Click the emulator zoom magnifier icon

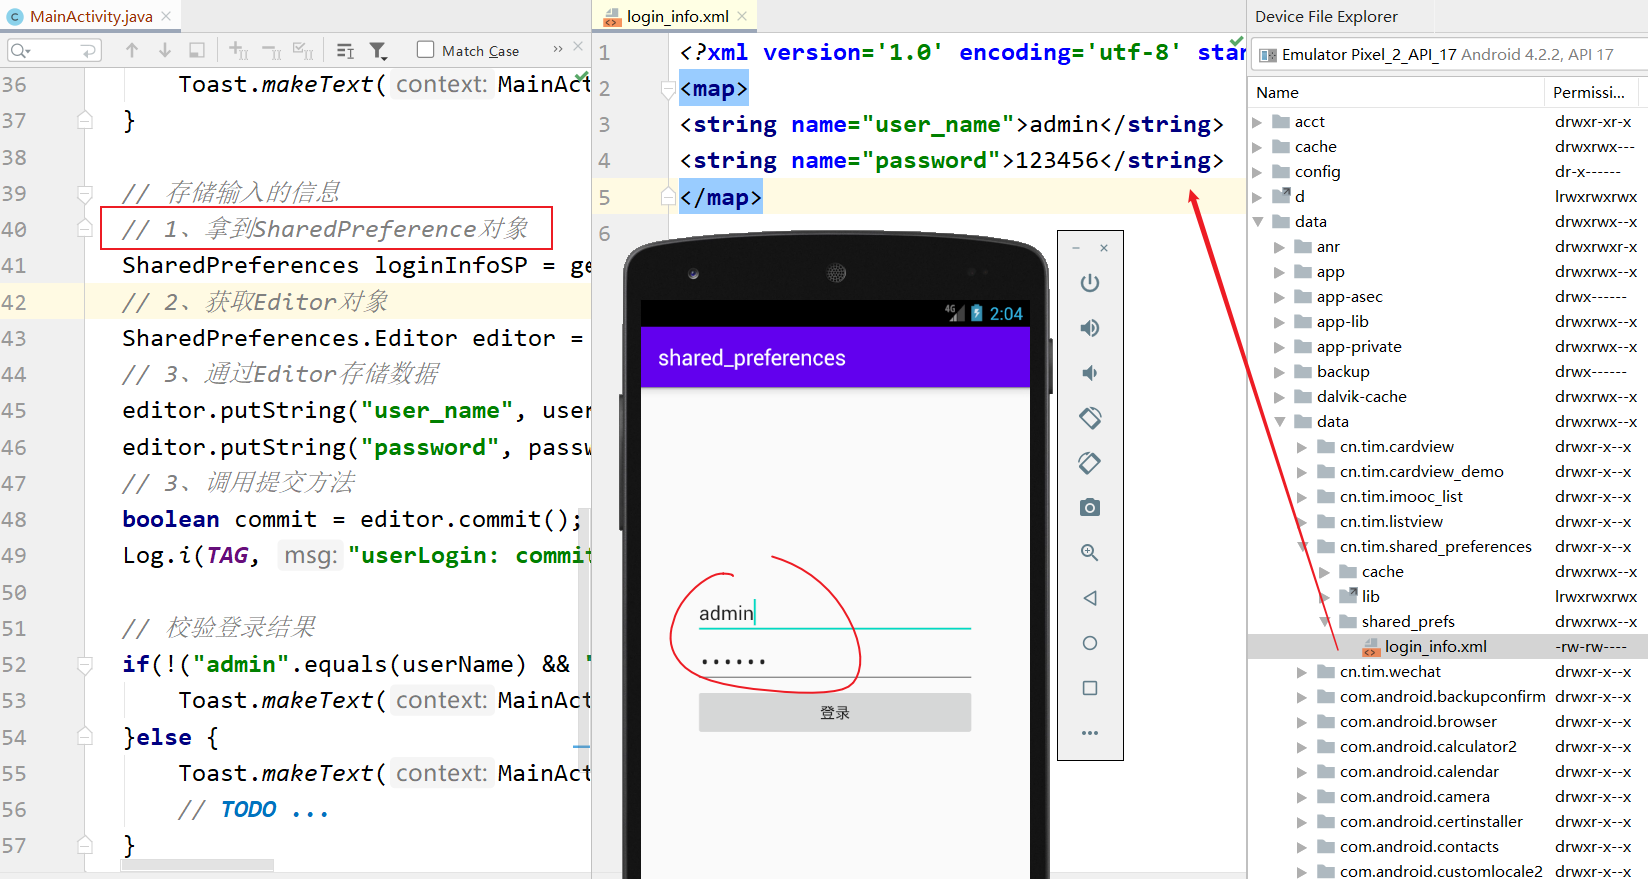click(x=1090, y=553)
